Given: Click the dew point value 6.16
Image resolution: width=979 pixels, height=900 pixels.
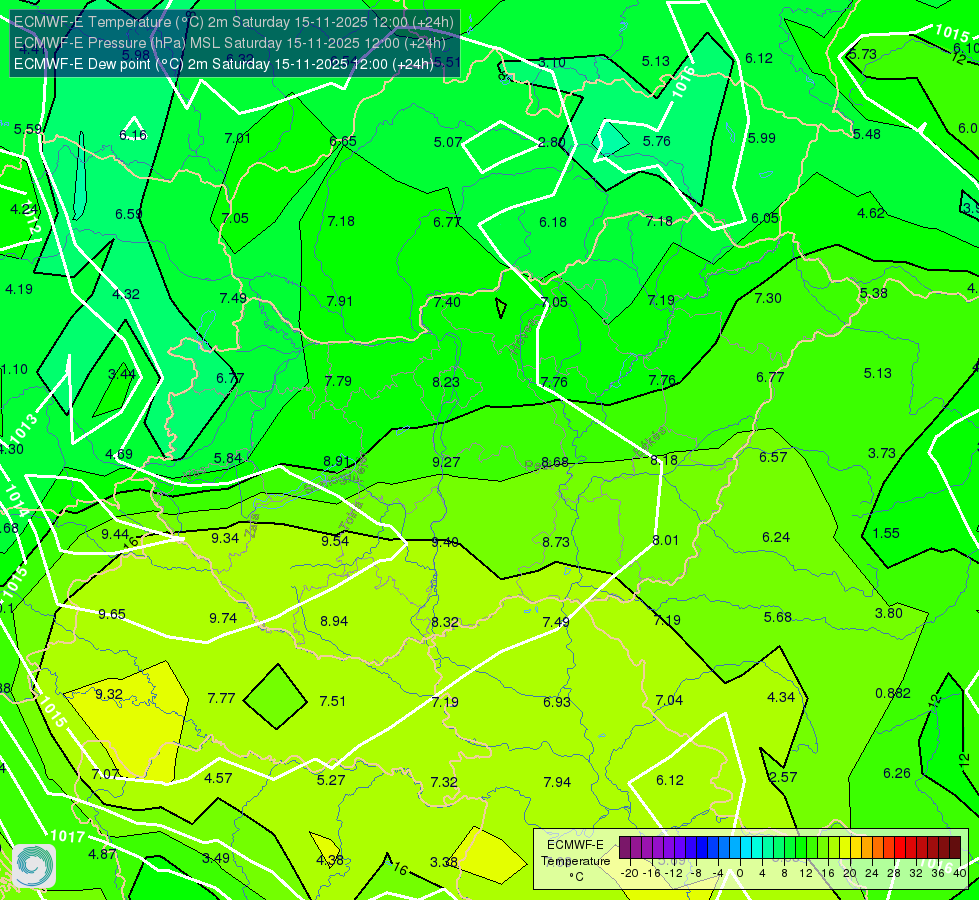Looking at the screenshot, I should [x=133, y=135].
